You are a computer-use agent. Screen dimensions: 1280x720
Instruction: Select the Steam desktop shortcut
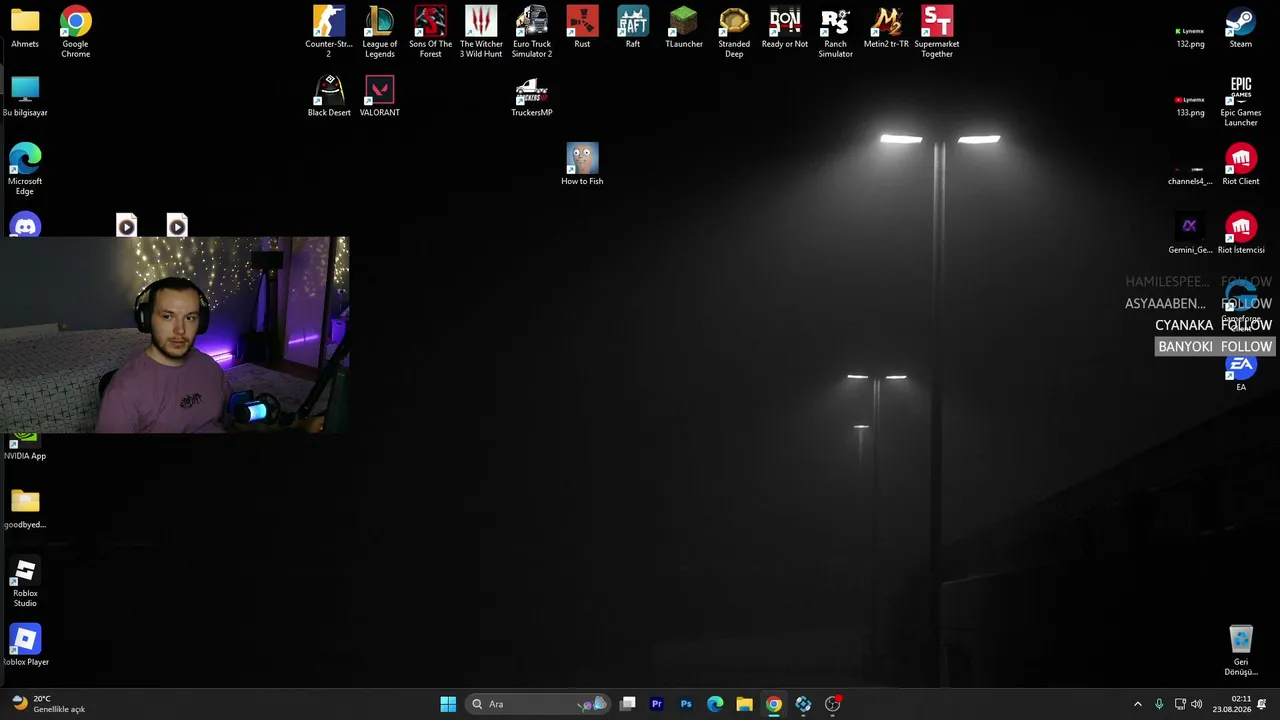1241,27
